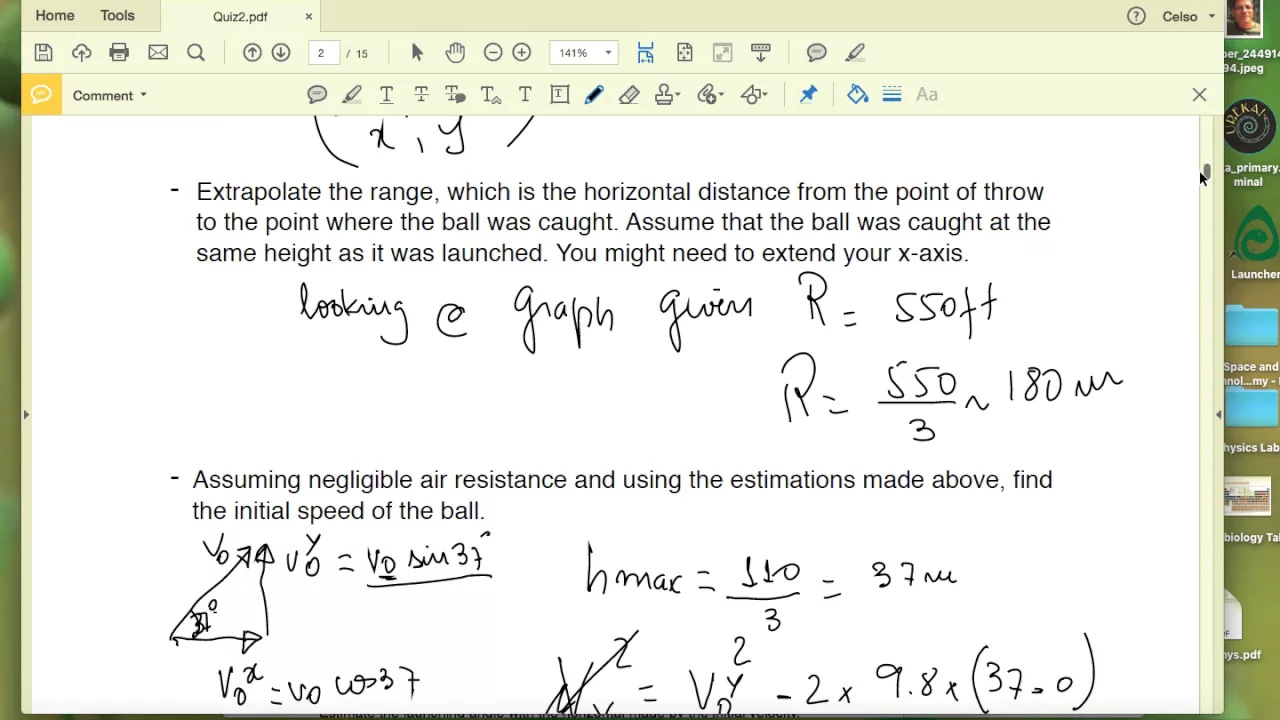Open the paint bucket color picker
This screenshot has width=1280, height=720.
pyautogui.click(x=857, y=95)
